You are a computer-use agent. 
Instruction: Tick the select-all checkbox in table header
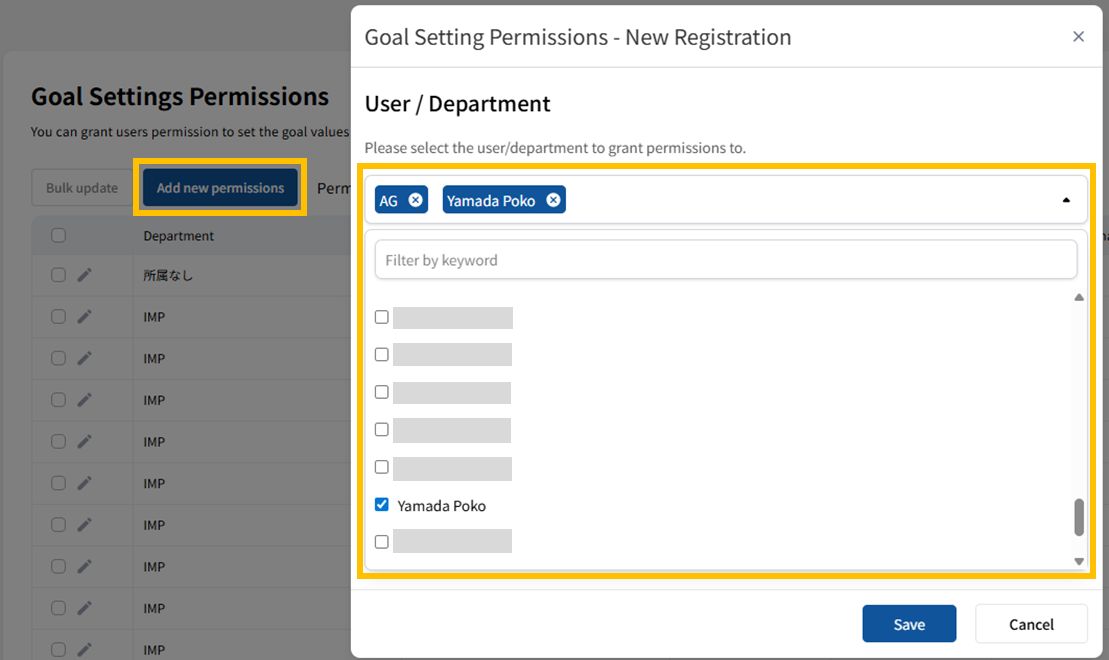point(58,236)
